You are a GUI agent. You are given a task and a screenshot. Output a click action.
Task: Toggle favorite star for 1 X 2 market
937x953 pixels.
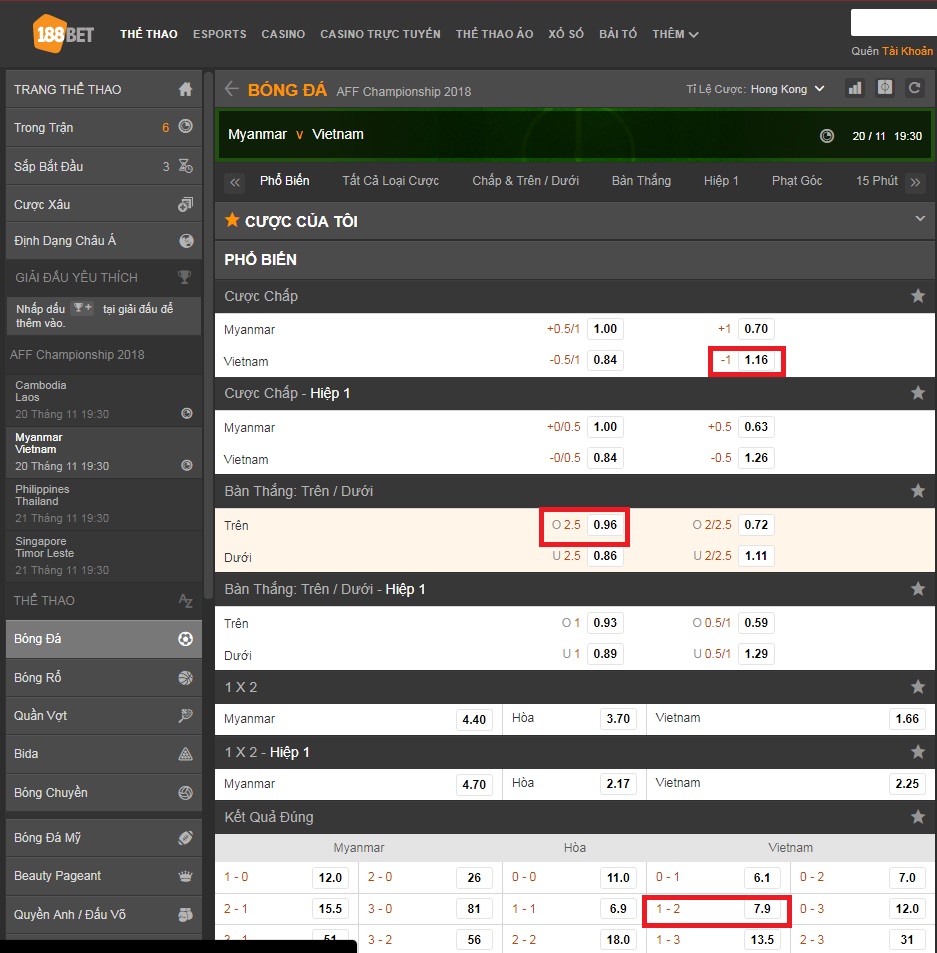click(918, 687)
